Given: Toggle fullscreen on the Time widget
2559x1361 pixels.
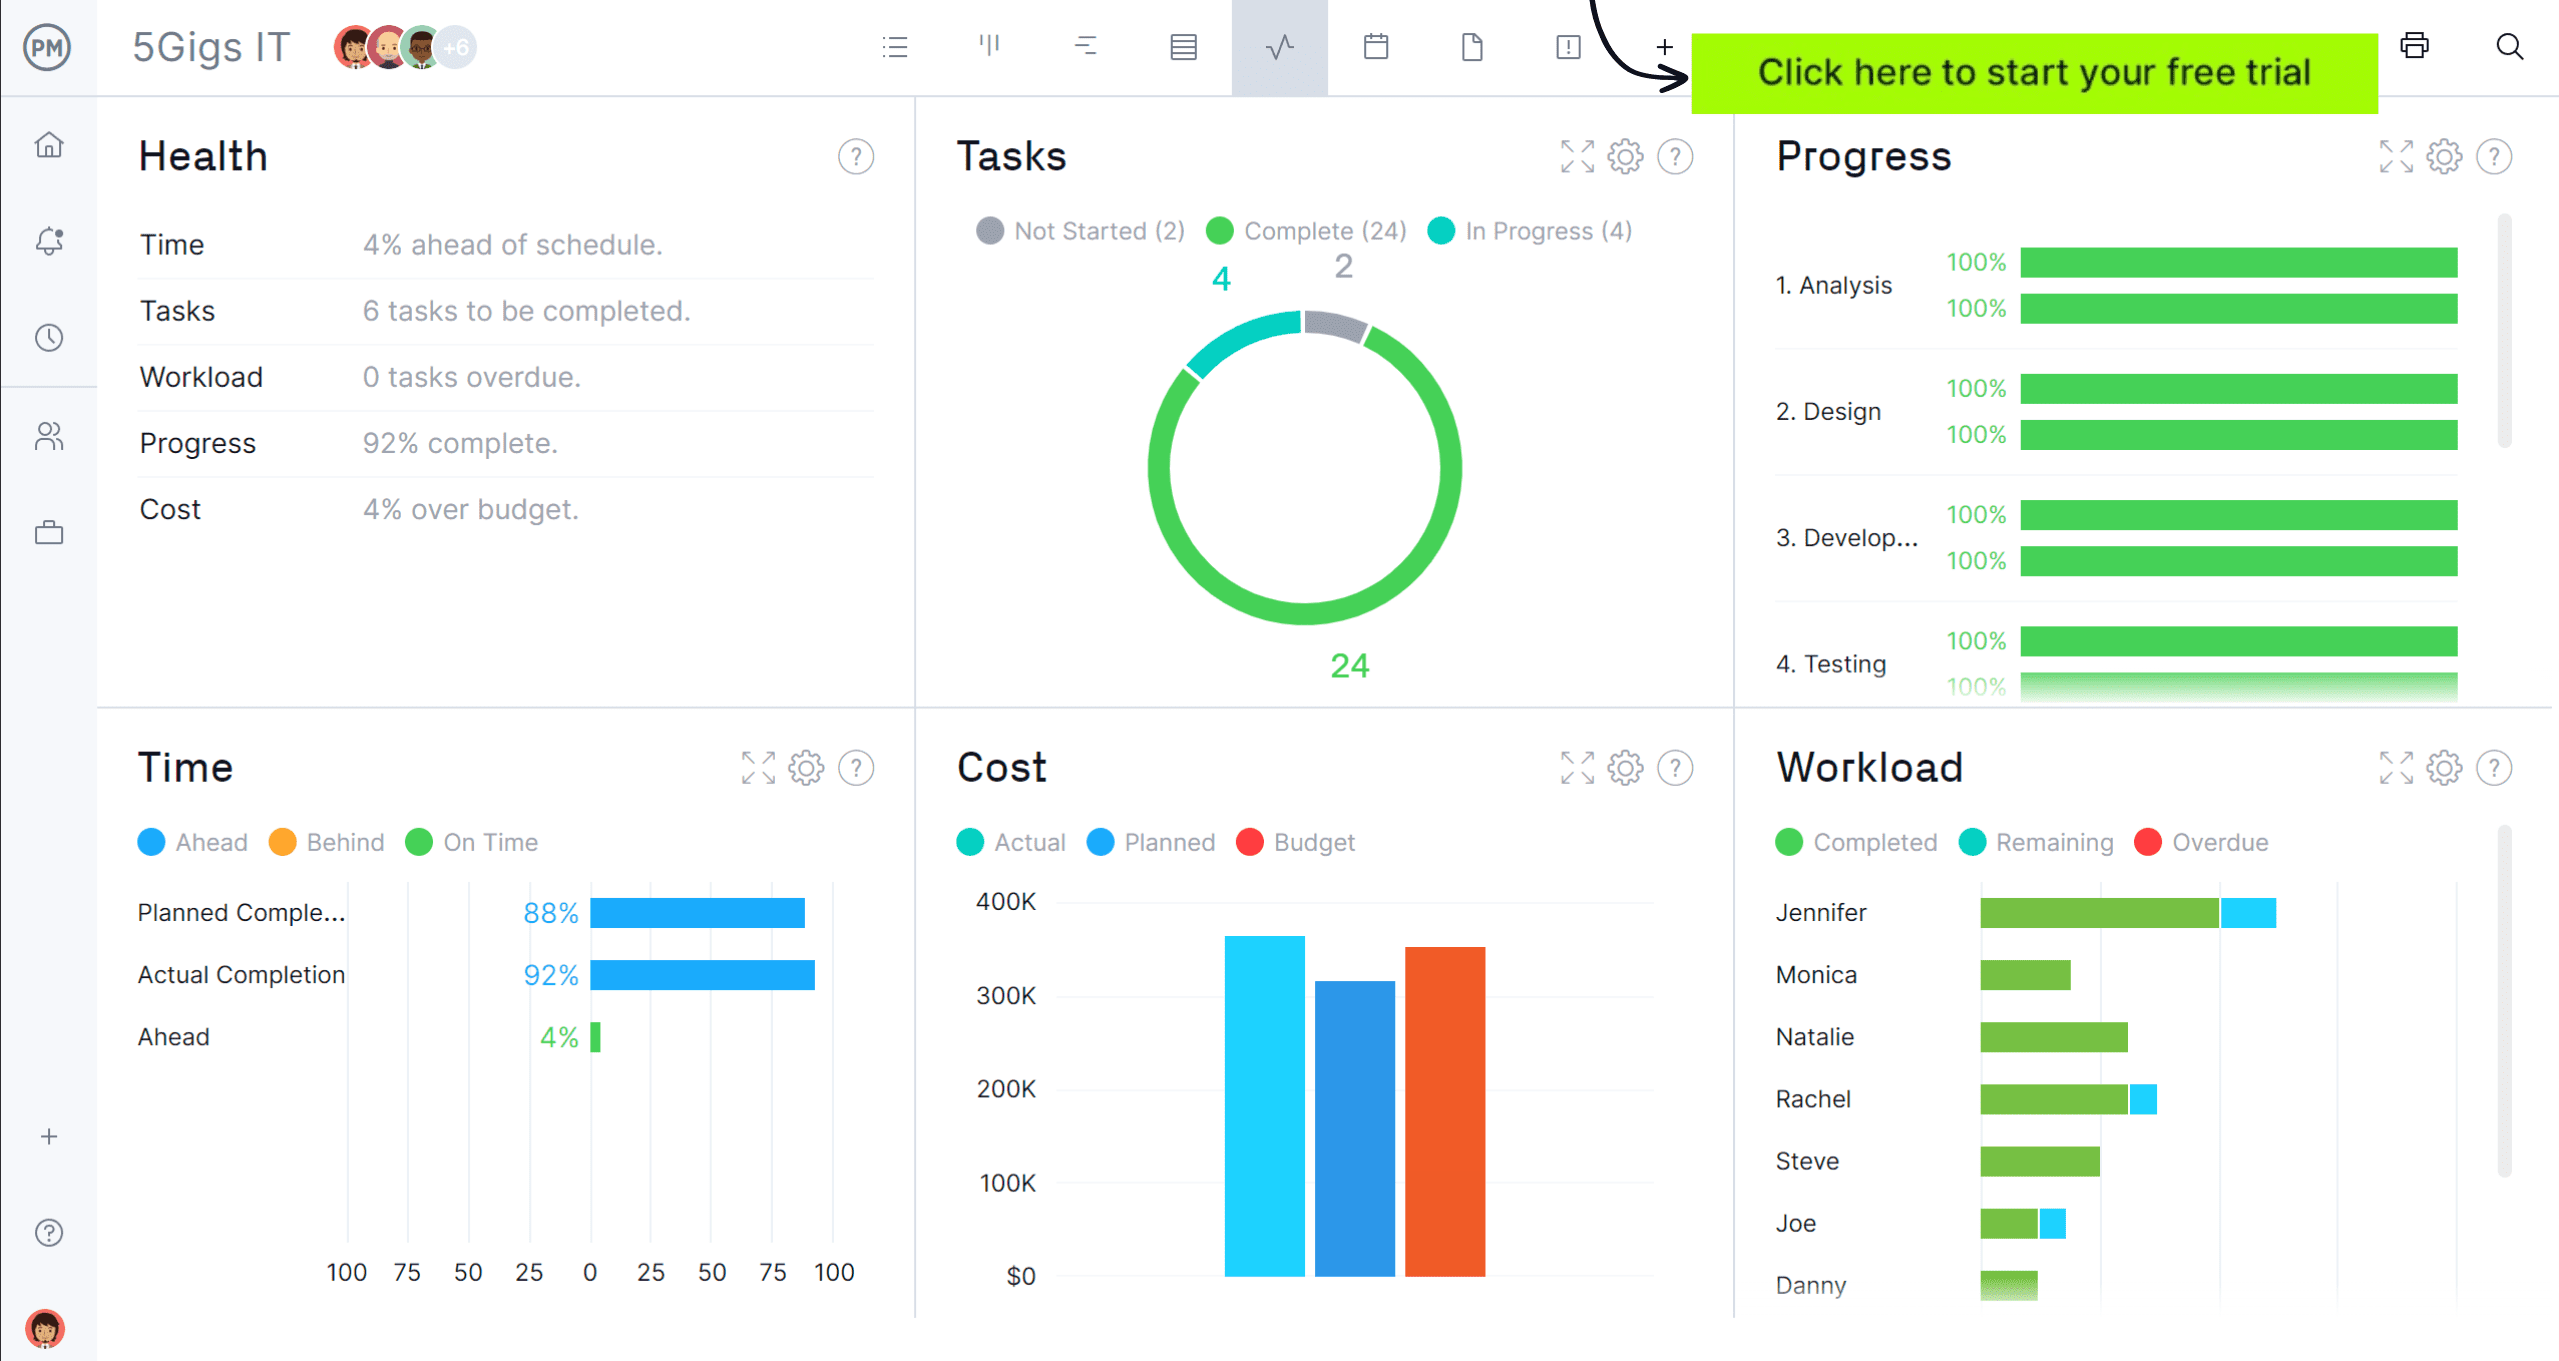Looking at the screenshot, I should [x=758, y=765].
